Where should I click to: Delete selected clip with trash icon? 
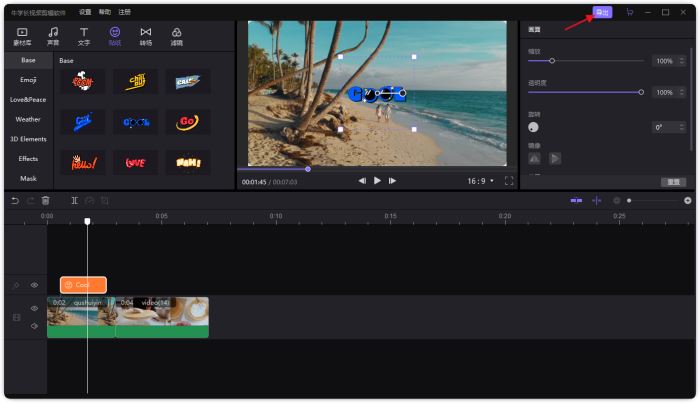tap(45, 201)
